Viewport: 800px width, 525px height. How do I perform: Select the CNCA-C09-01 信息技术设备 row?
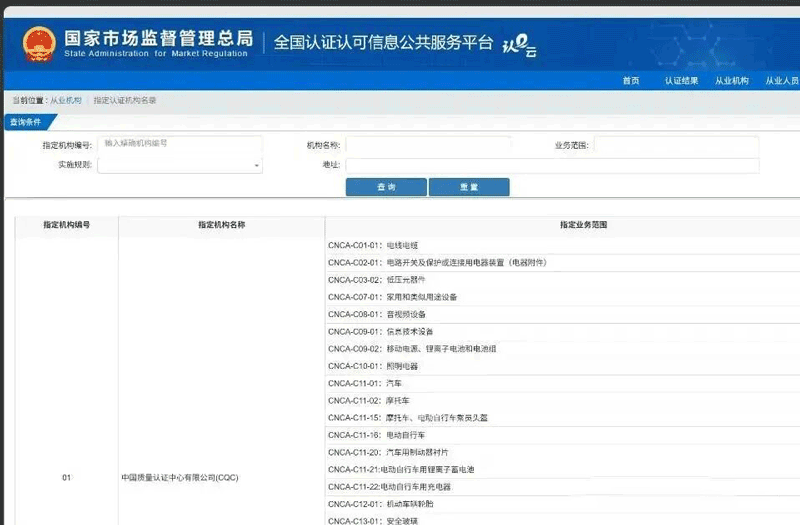563,332
